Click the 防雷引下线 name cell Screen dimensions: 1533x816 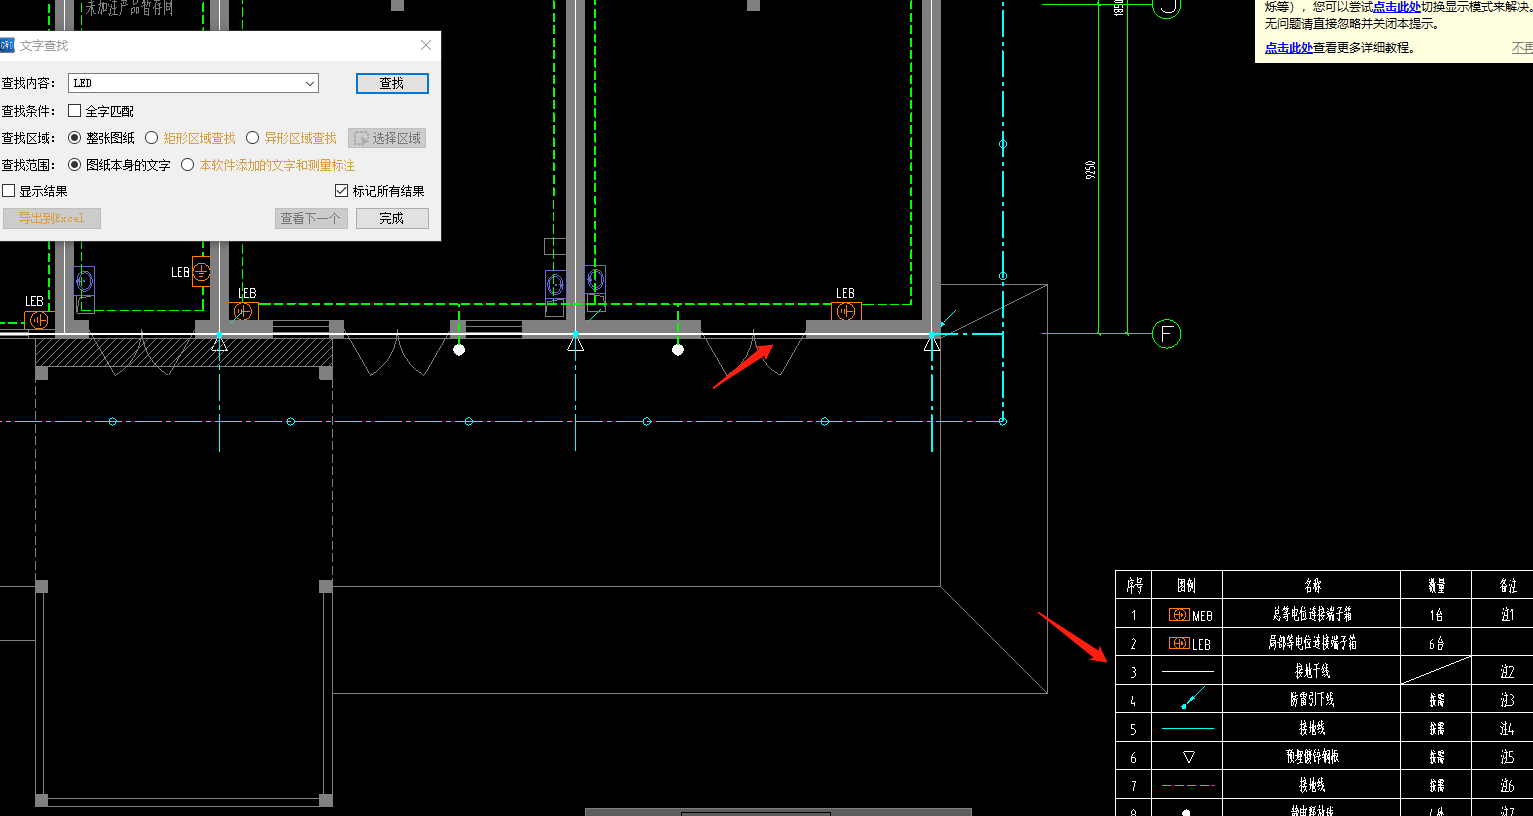(x=1312, y=699)
